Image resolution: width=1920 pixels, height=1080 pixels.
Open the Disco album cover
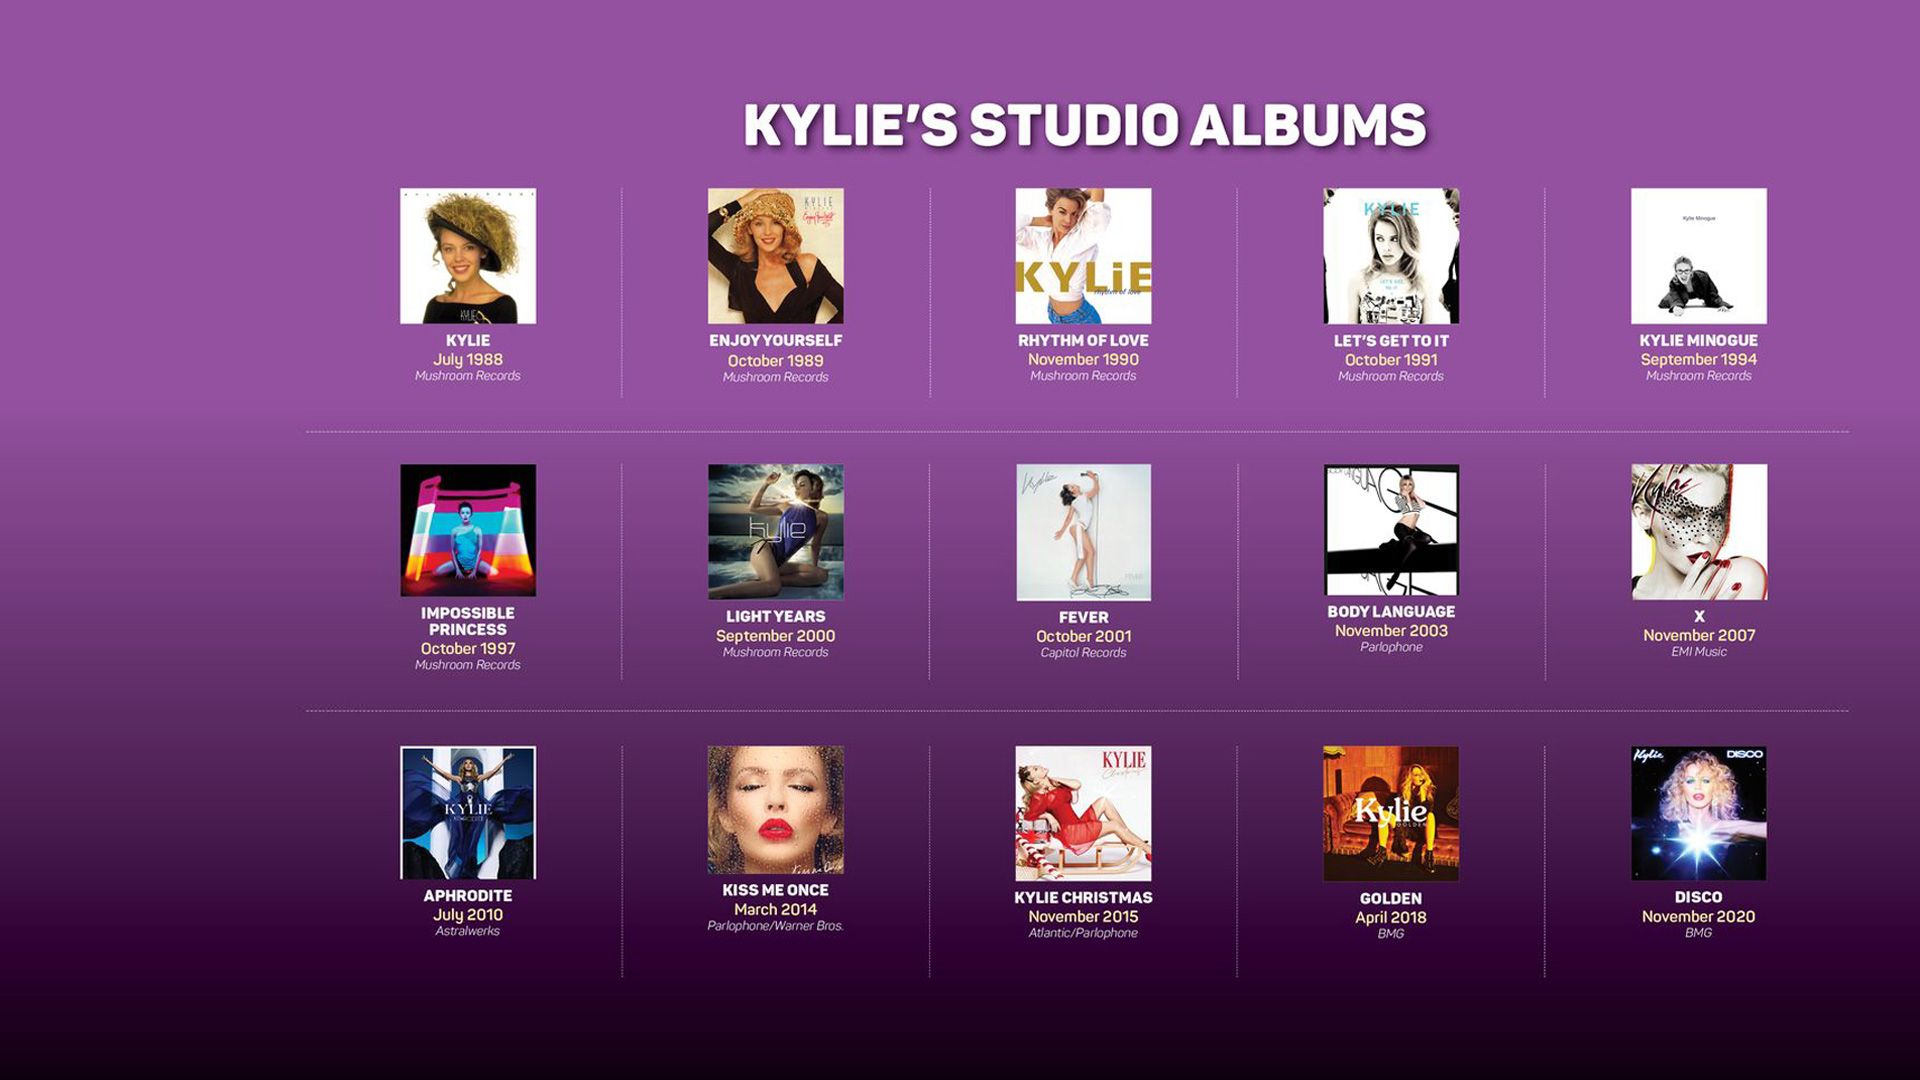1698,813
